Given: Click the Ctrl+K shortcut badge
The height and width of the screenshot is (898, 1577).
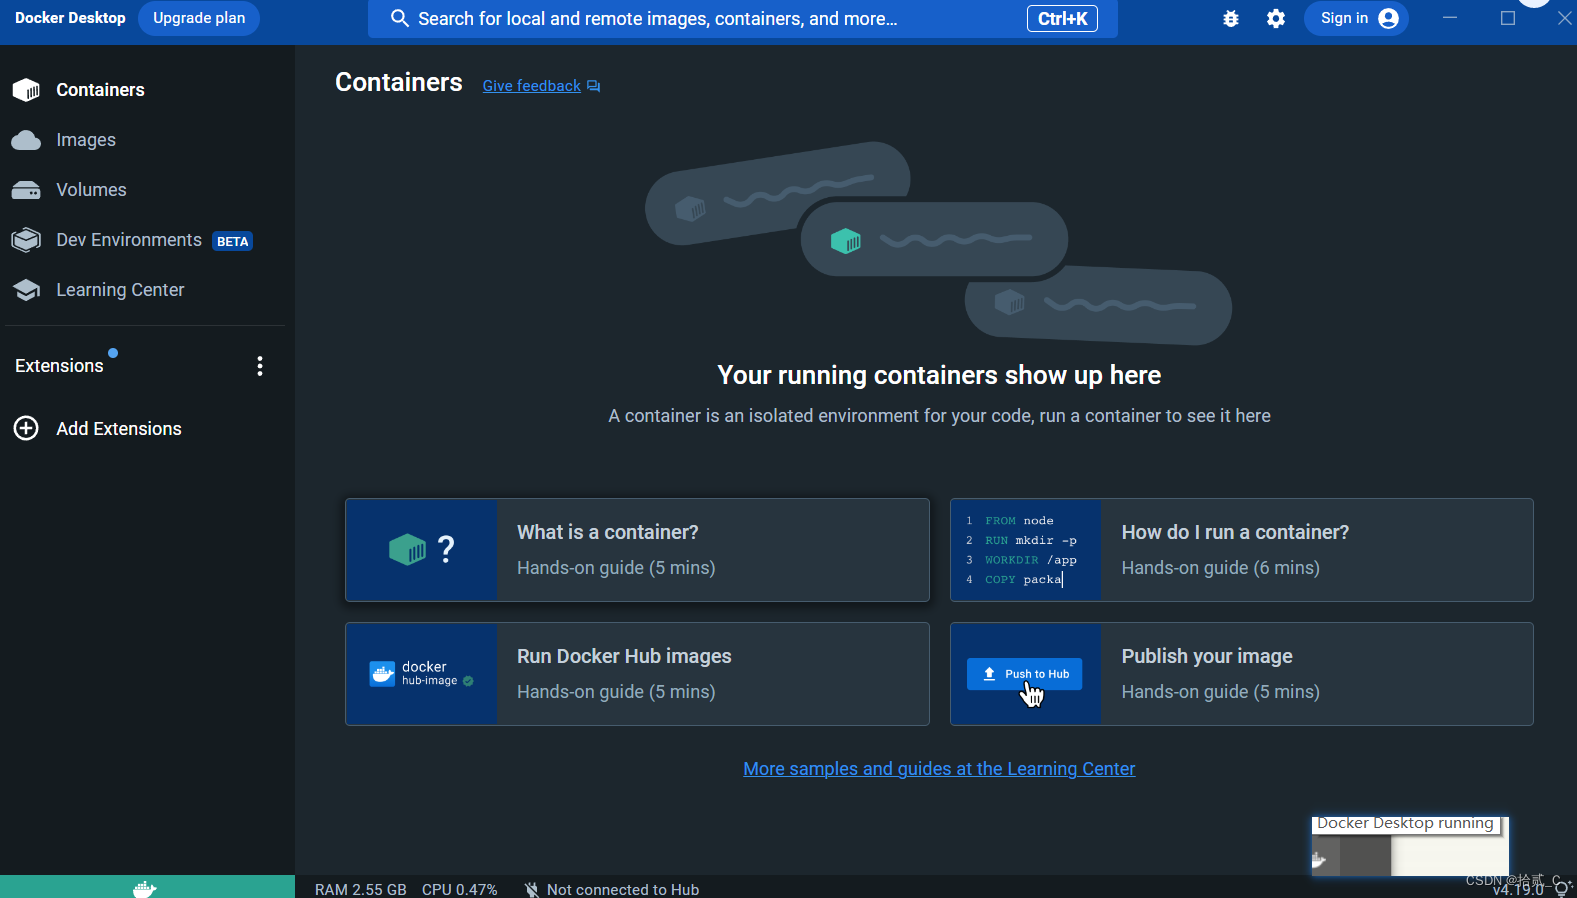Looking at the screenshot, I should coord(1062,19).
